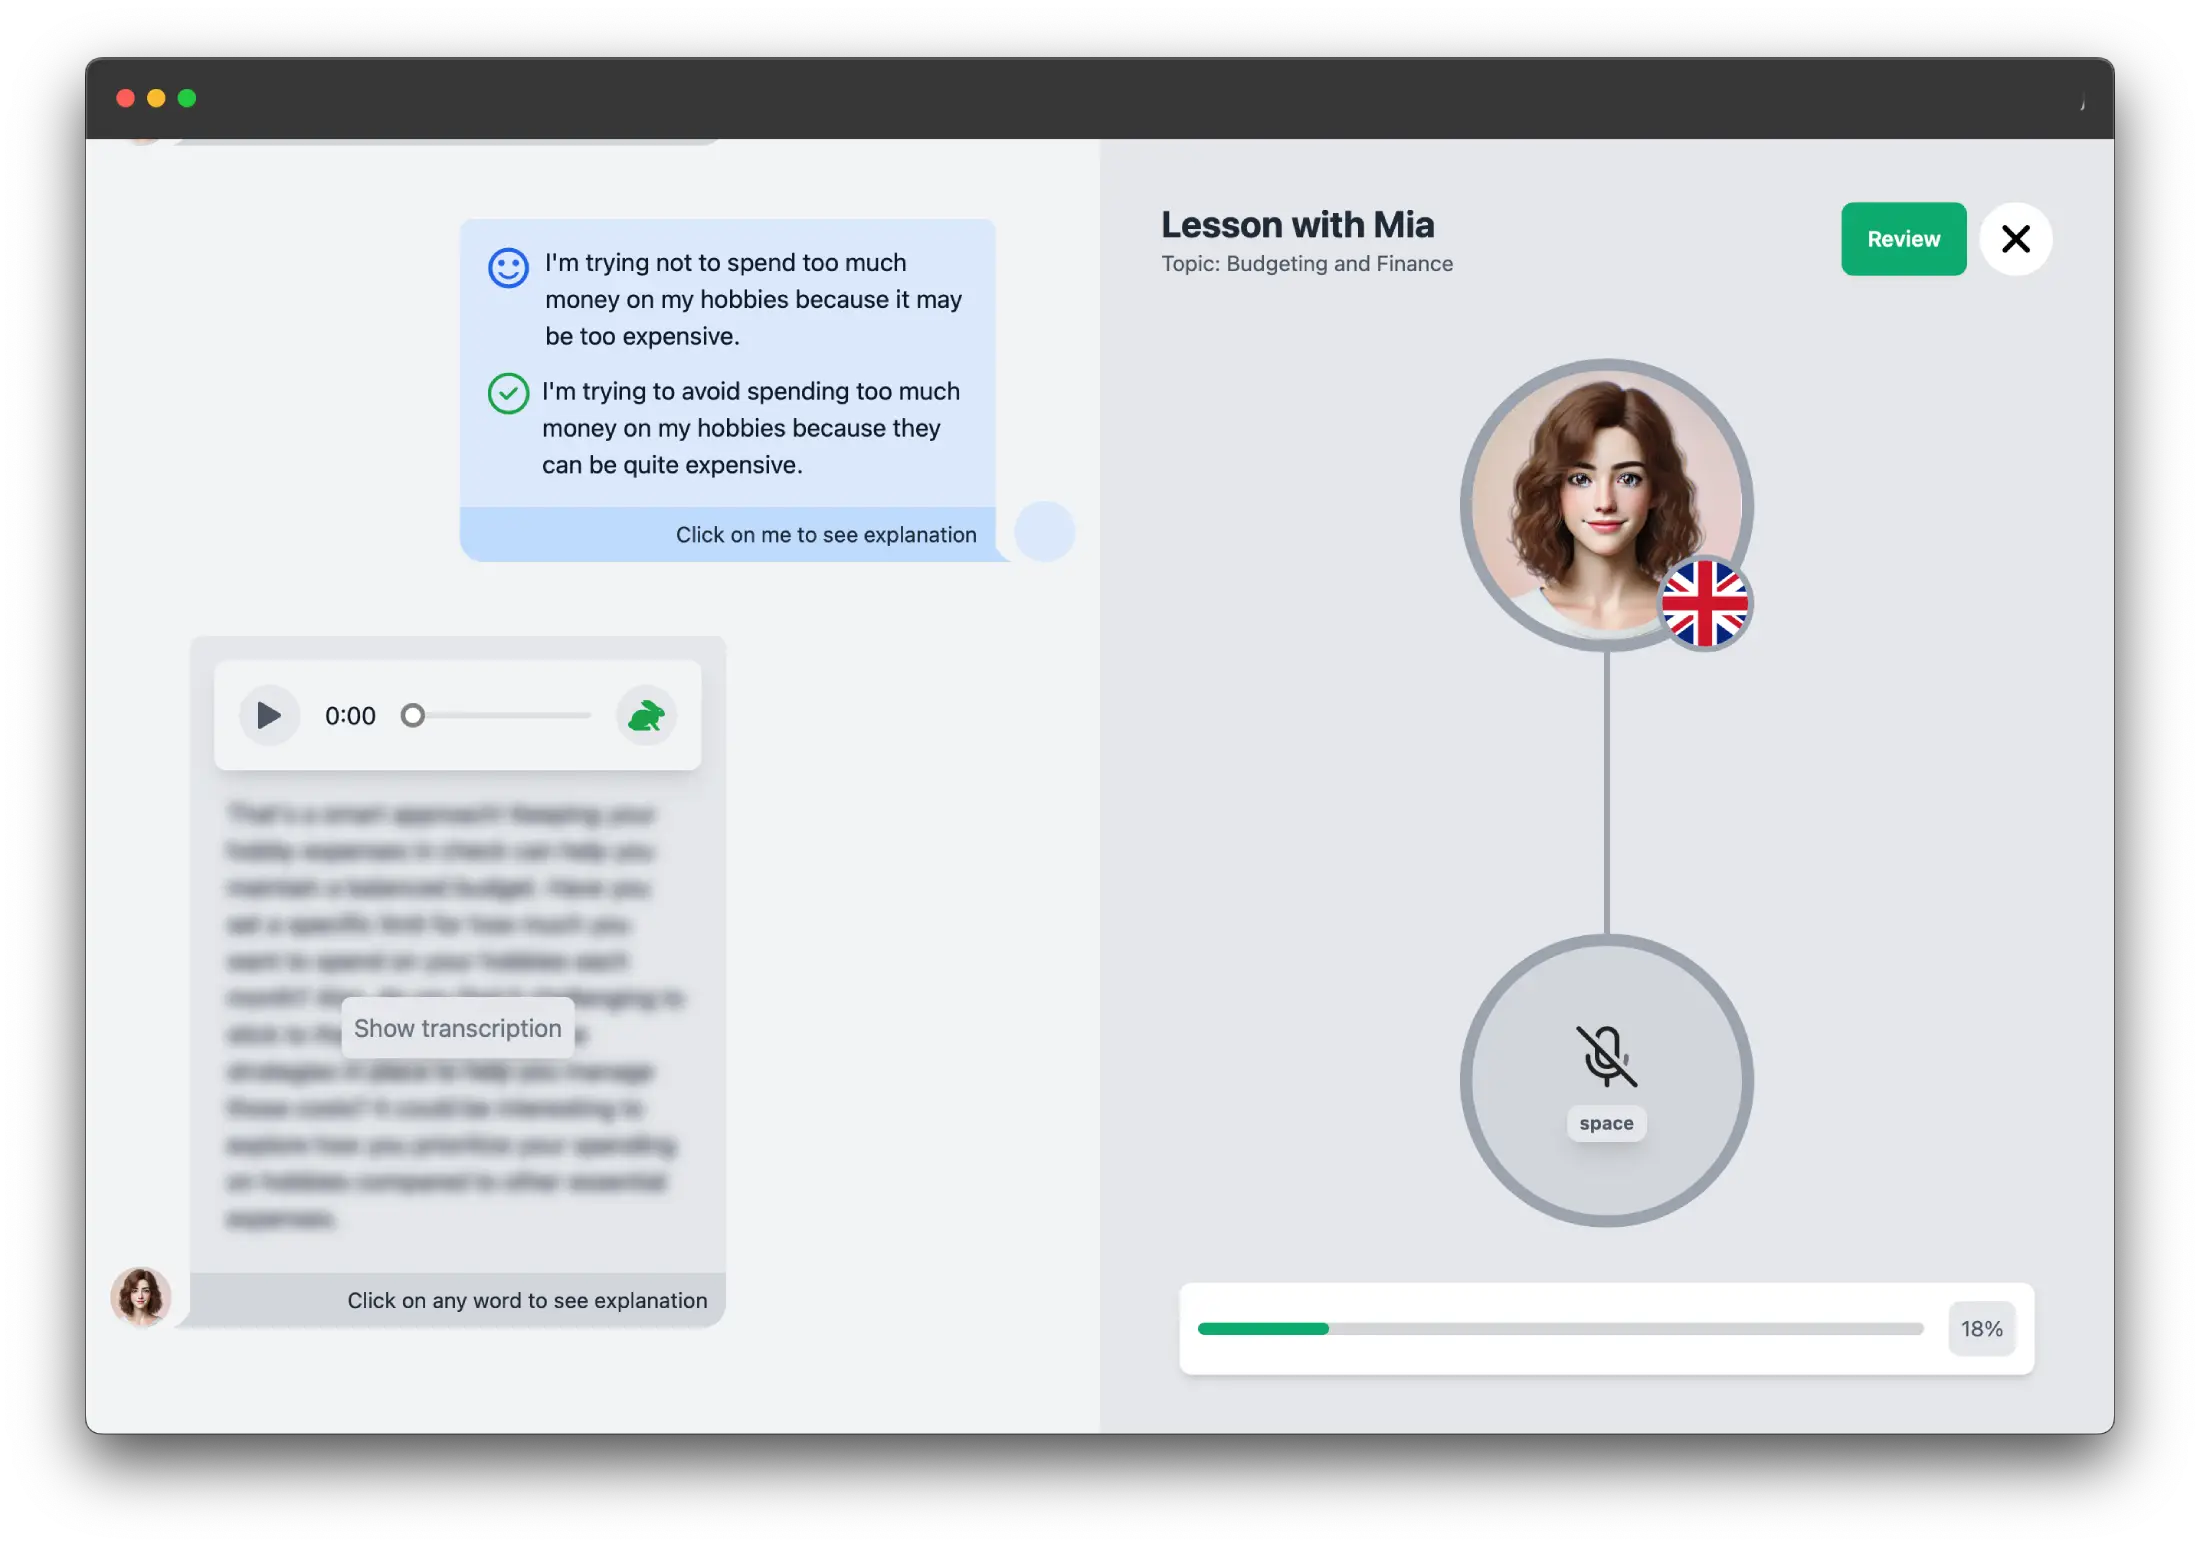The width and height of the screenshot is (2200, 1547).
Task: Click the Budgeting and Finance topic label
Action: click(x=1306, y=263)
